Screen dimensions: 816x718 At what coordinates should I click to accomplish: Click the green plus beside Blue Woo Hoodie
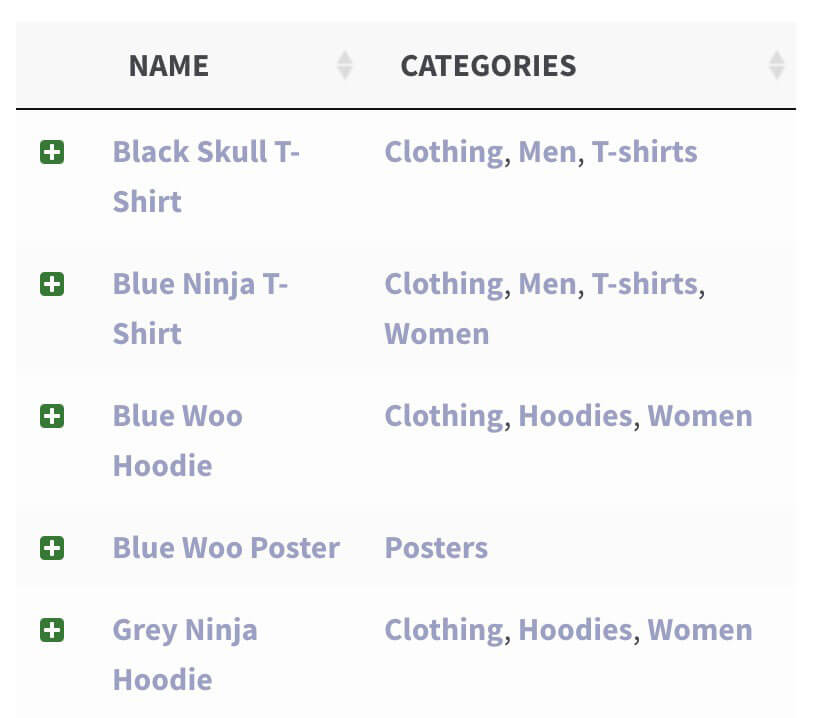tap(52, 416)
